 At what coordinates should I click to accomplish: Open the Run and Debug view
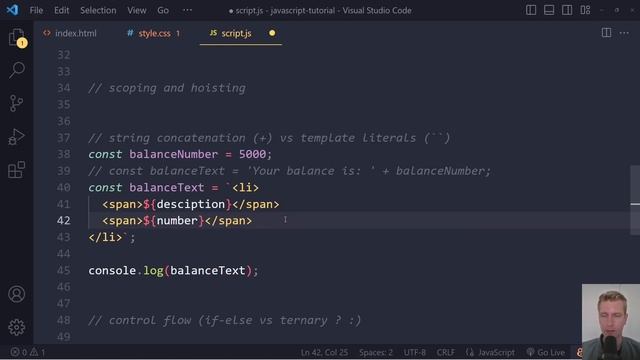17,137
